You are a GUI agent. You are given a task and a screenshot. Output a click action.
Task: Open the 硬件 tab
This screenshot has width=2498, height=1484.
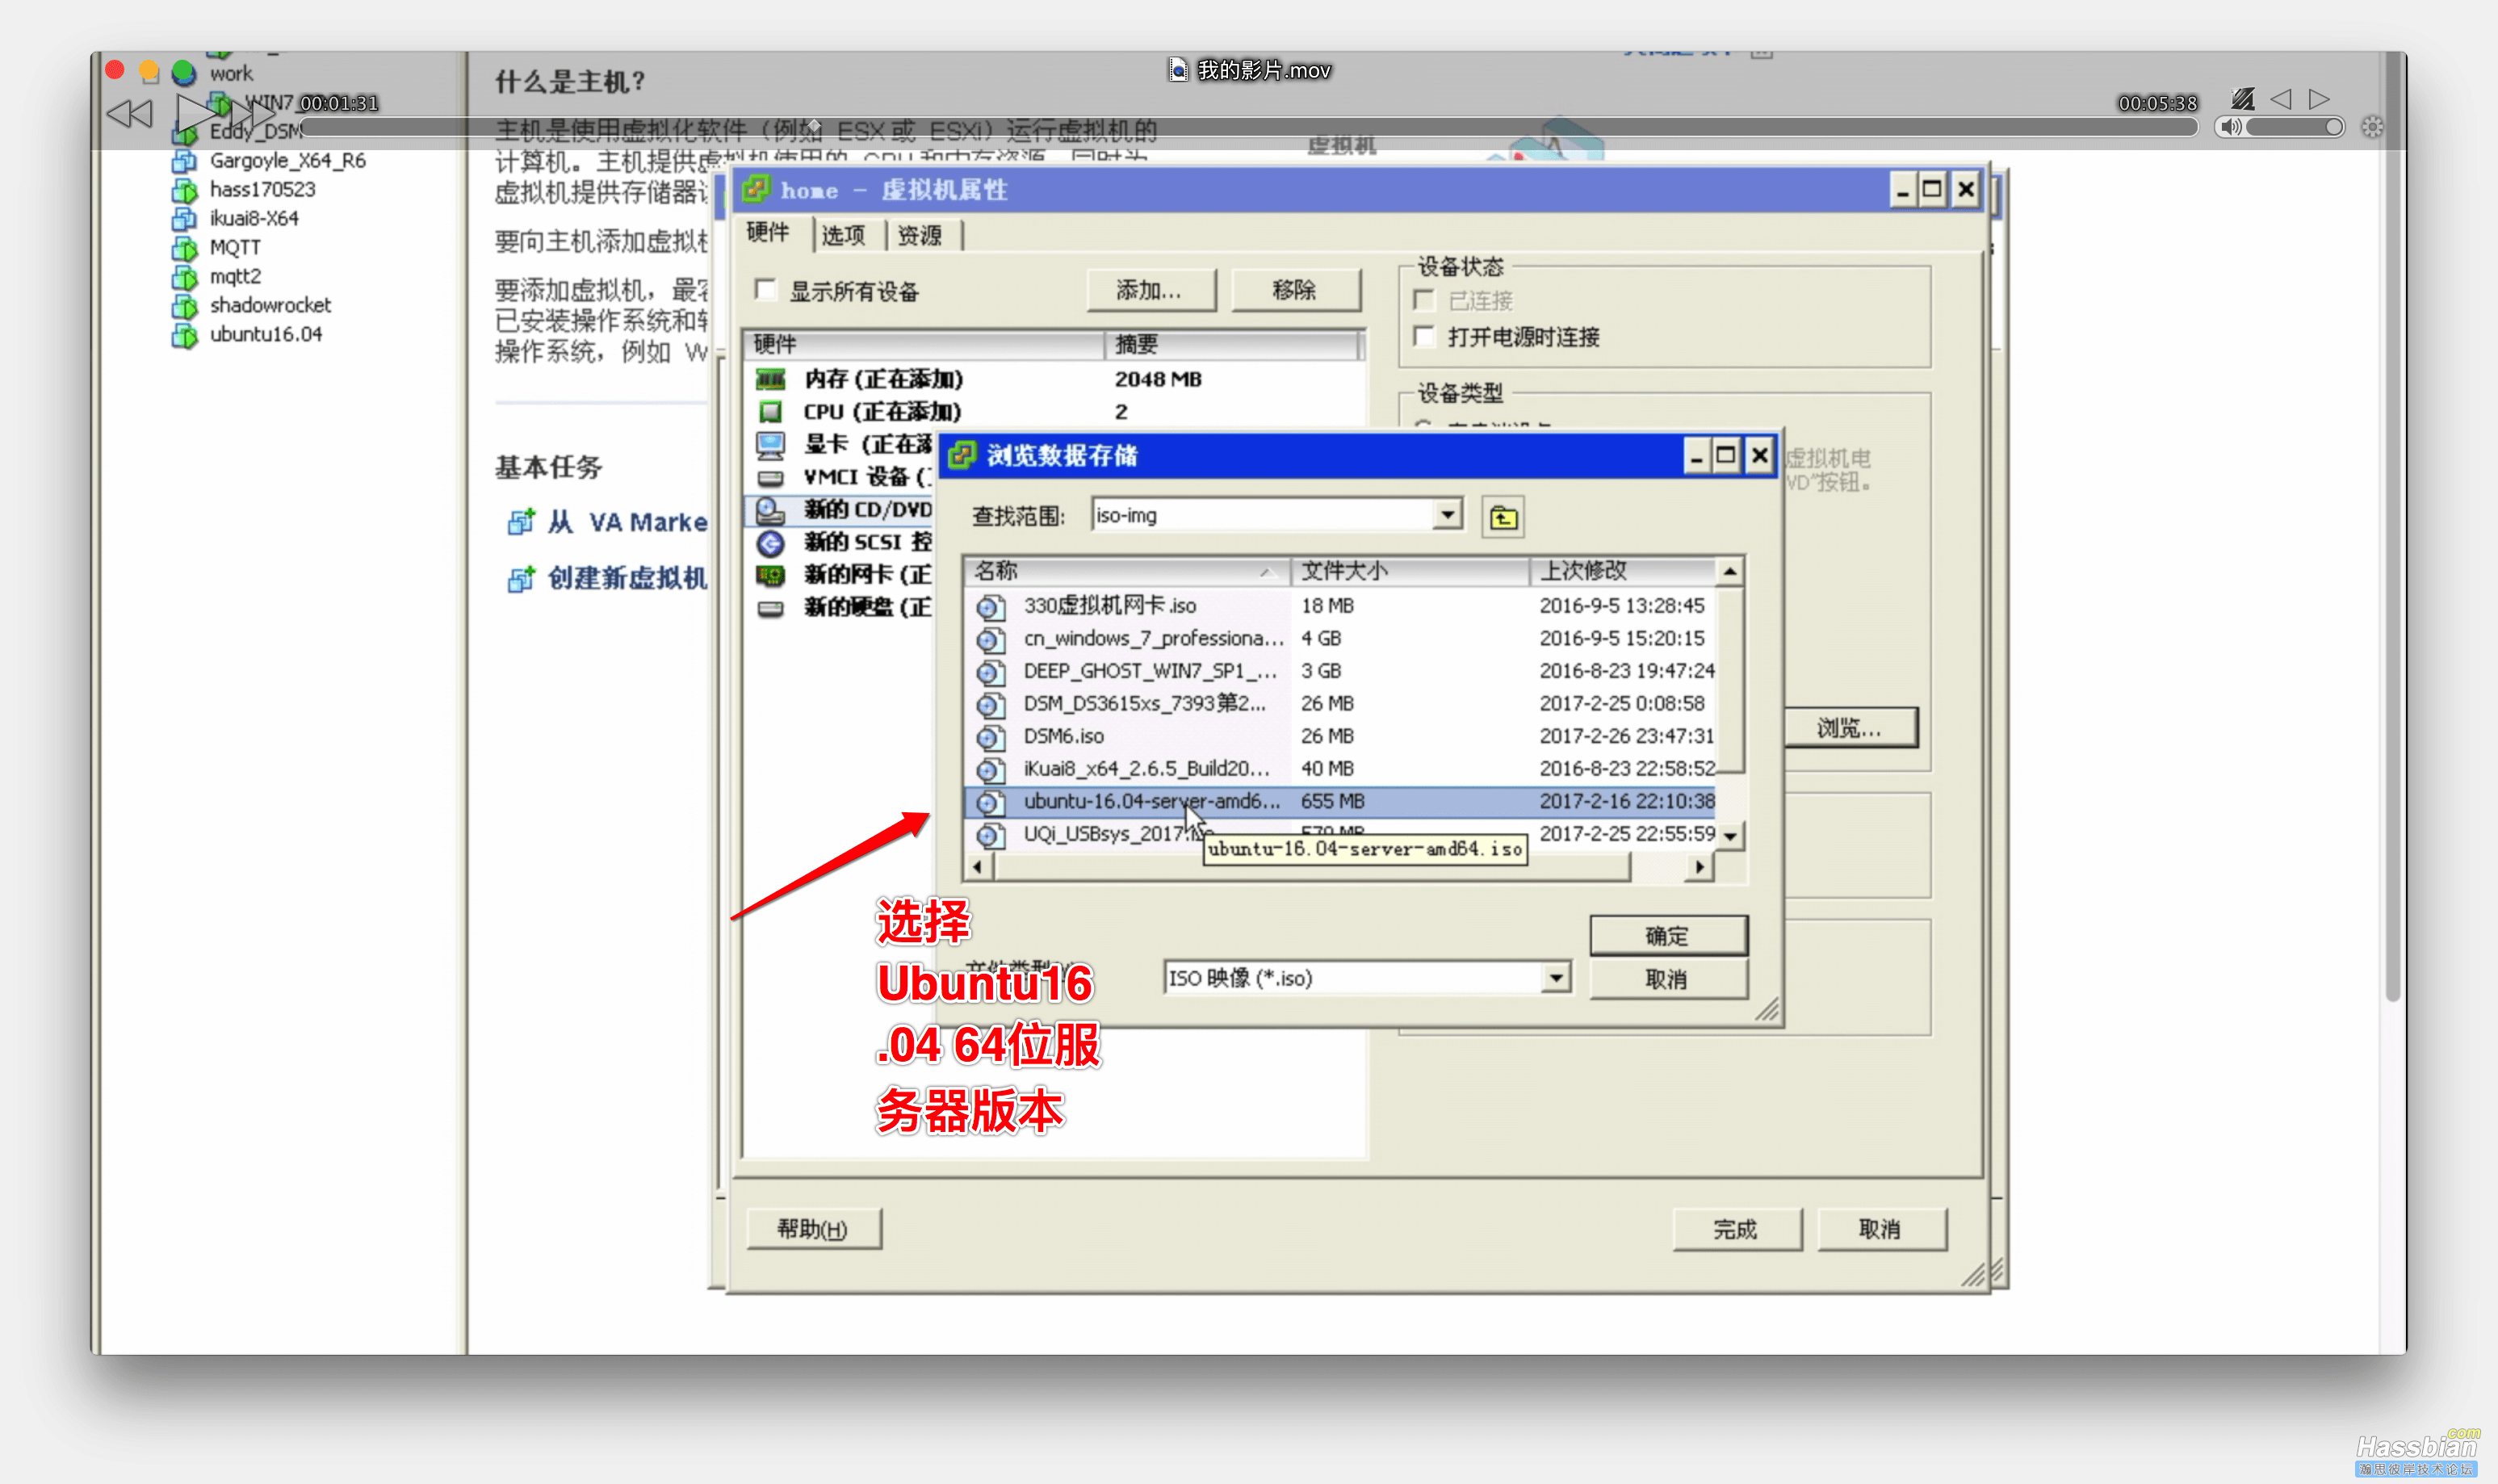[768, 233]
